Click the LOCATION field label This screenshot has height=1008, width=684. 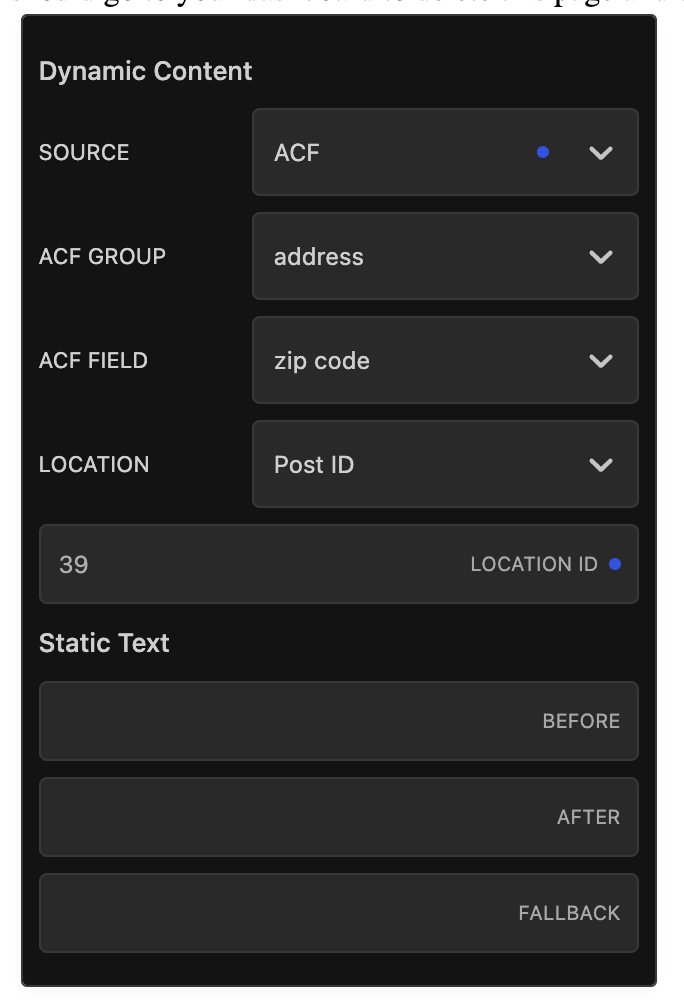(94, 465)
